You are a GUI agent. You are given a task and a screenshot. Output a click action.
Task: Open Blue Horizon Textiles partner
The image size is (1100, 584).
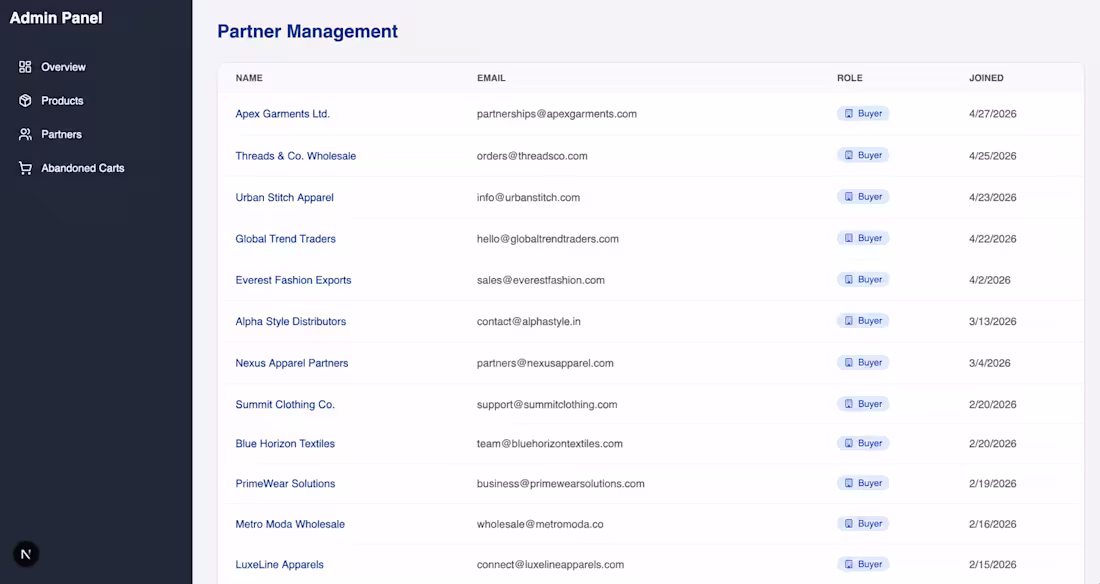(x=286, y=444)
